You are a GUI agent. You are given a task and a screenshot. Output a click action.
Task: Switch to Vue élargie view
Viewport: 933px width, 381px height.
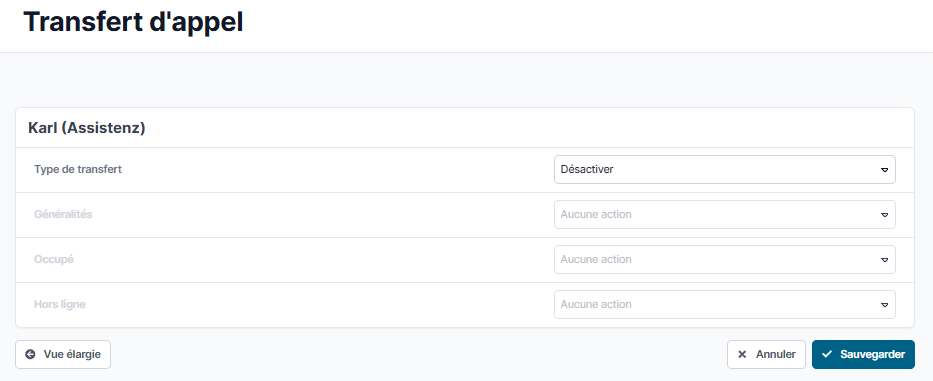coord(63,355)
